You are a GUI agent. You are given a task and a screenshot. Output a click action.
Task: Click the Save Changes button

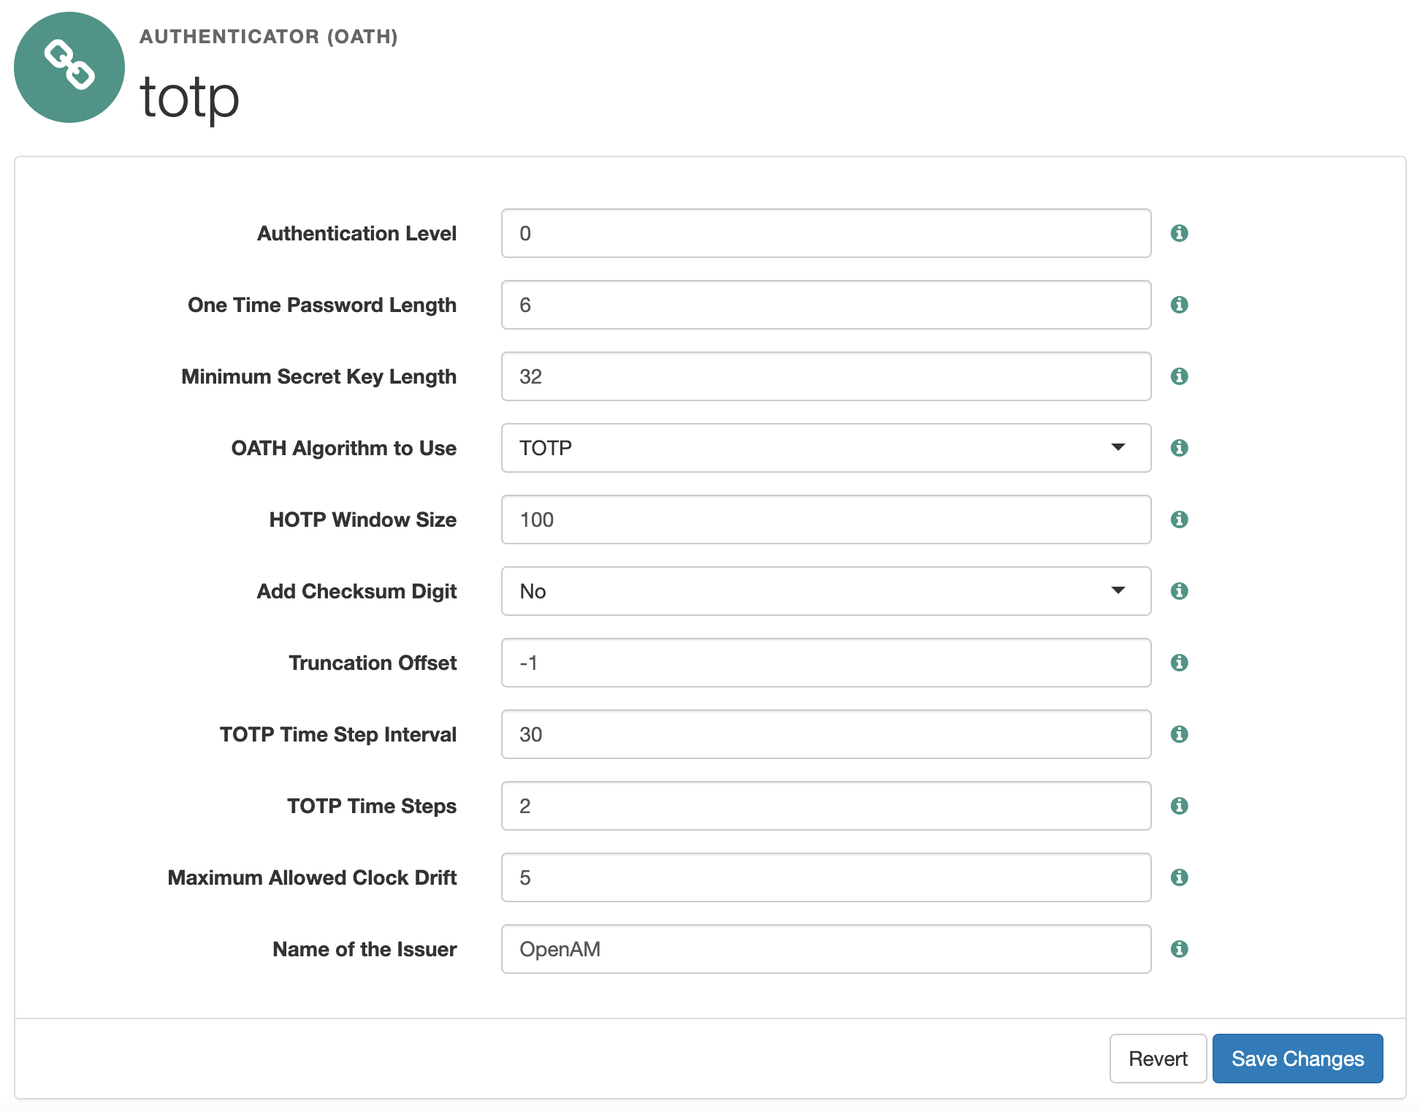coord(1297,1058)
